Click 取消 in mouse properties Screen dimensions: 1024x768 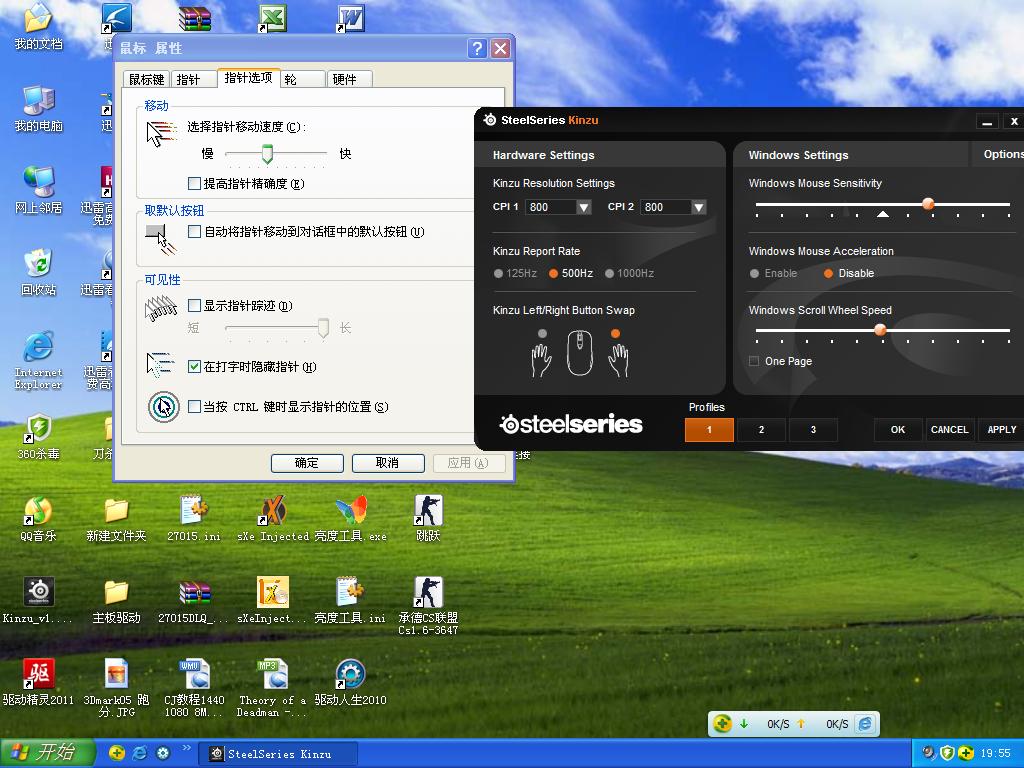point(388,463)
